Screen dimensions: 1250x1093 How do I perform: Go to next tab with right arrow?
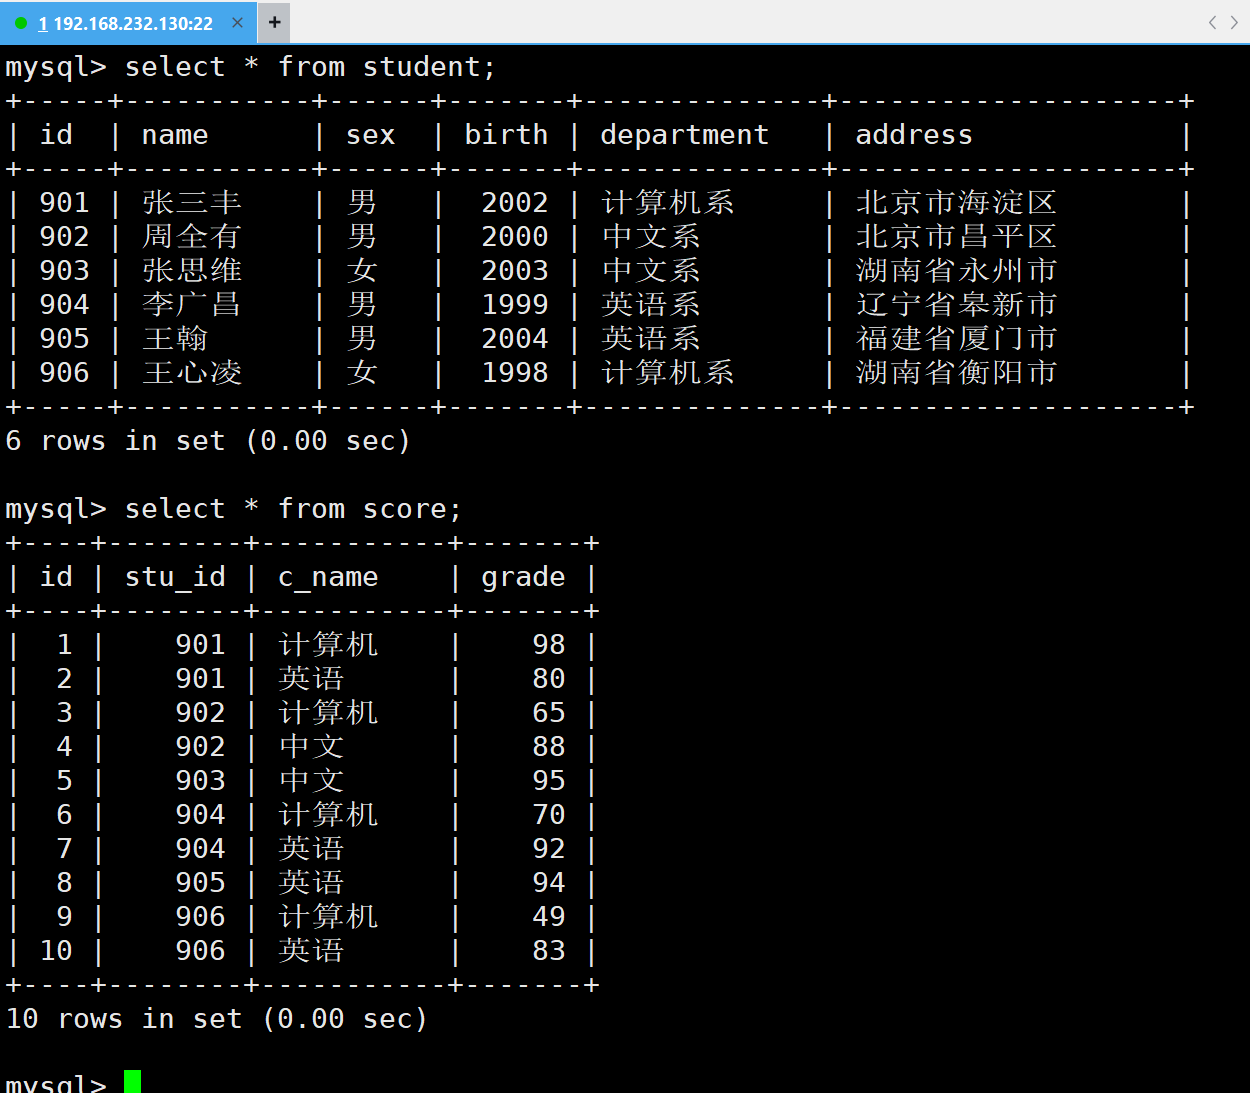[1234, 22]
